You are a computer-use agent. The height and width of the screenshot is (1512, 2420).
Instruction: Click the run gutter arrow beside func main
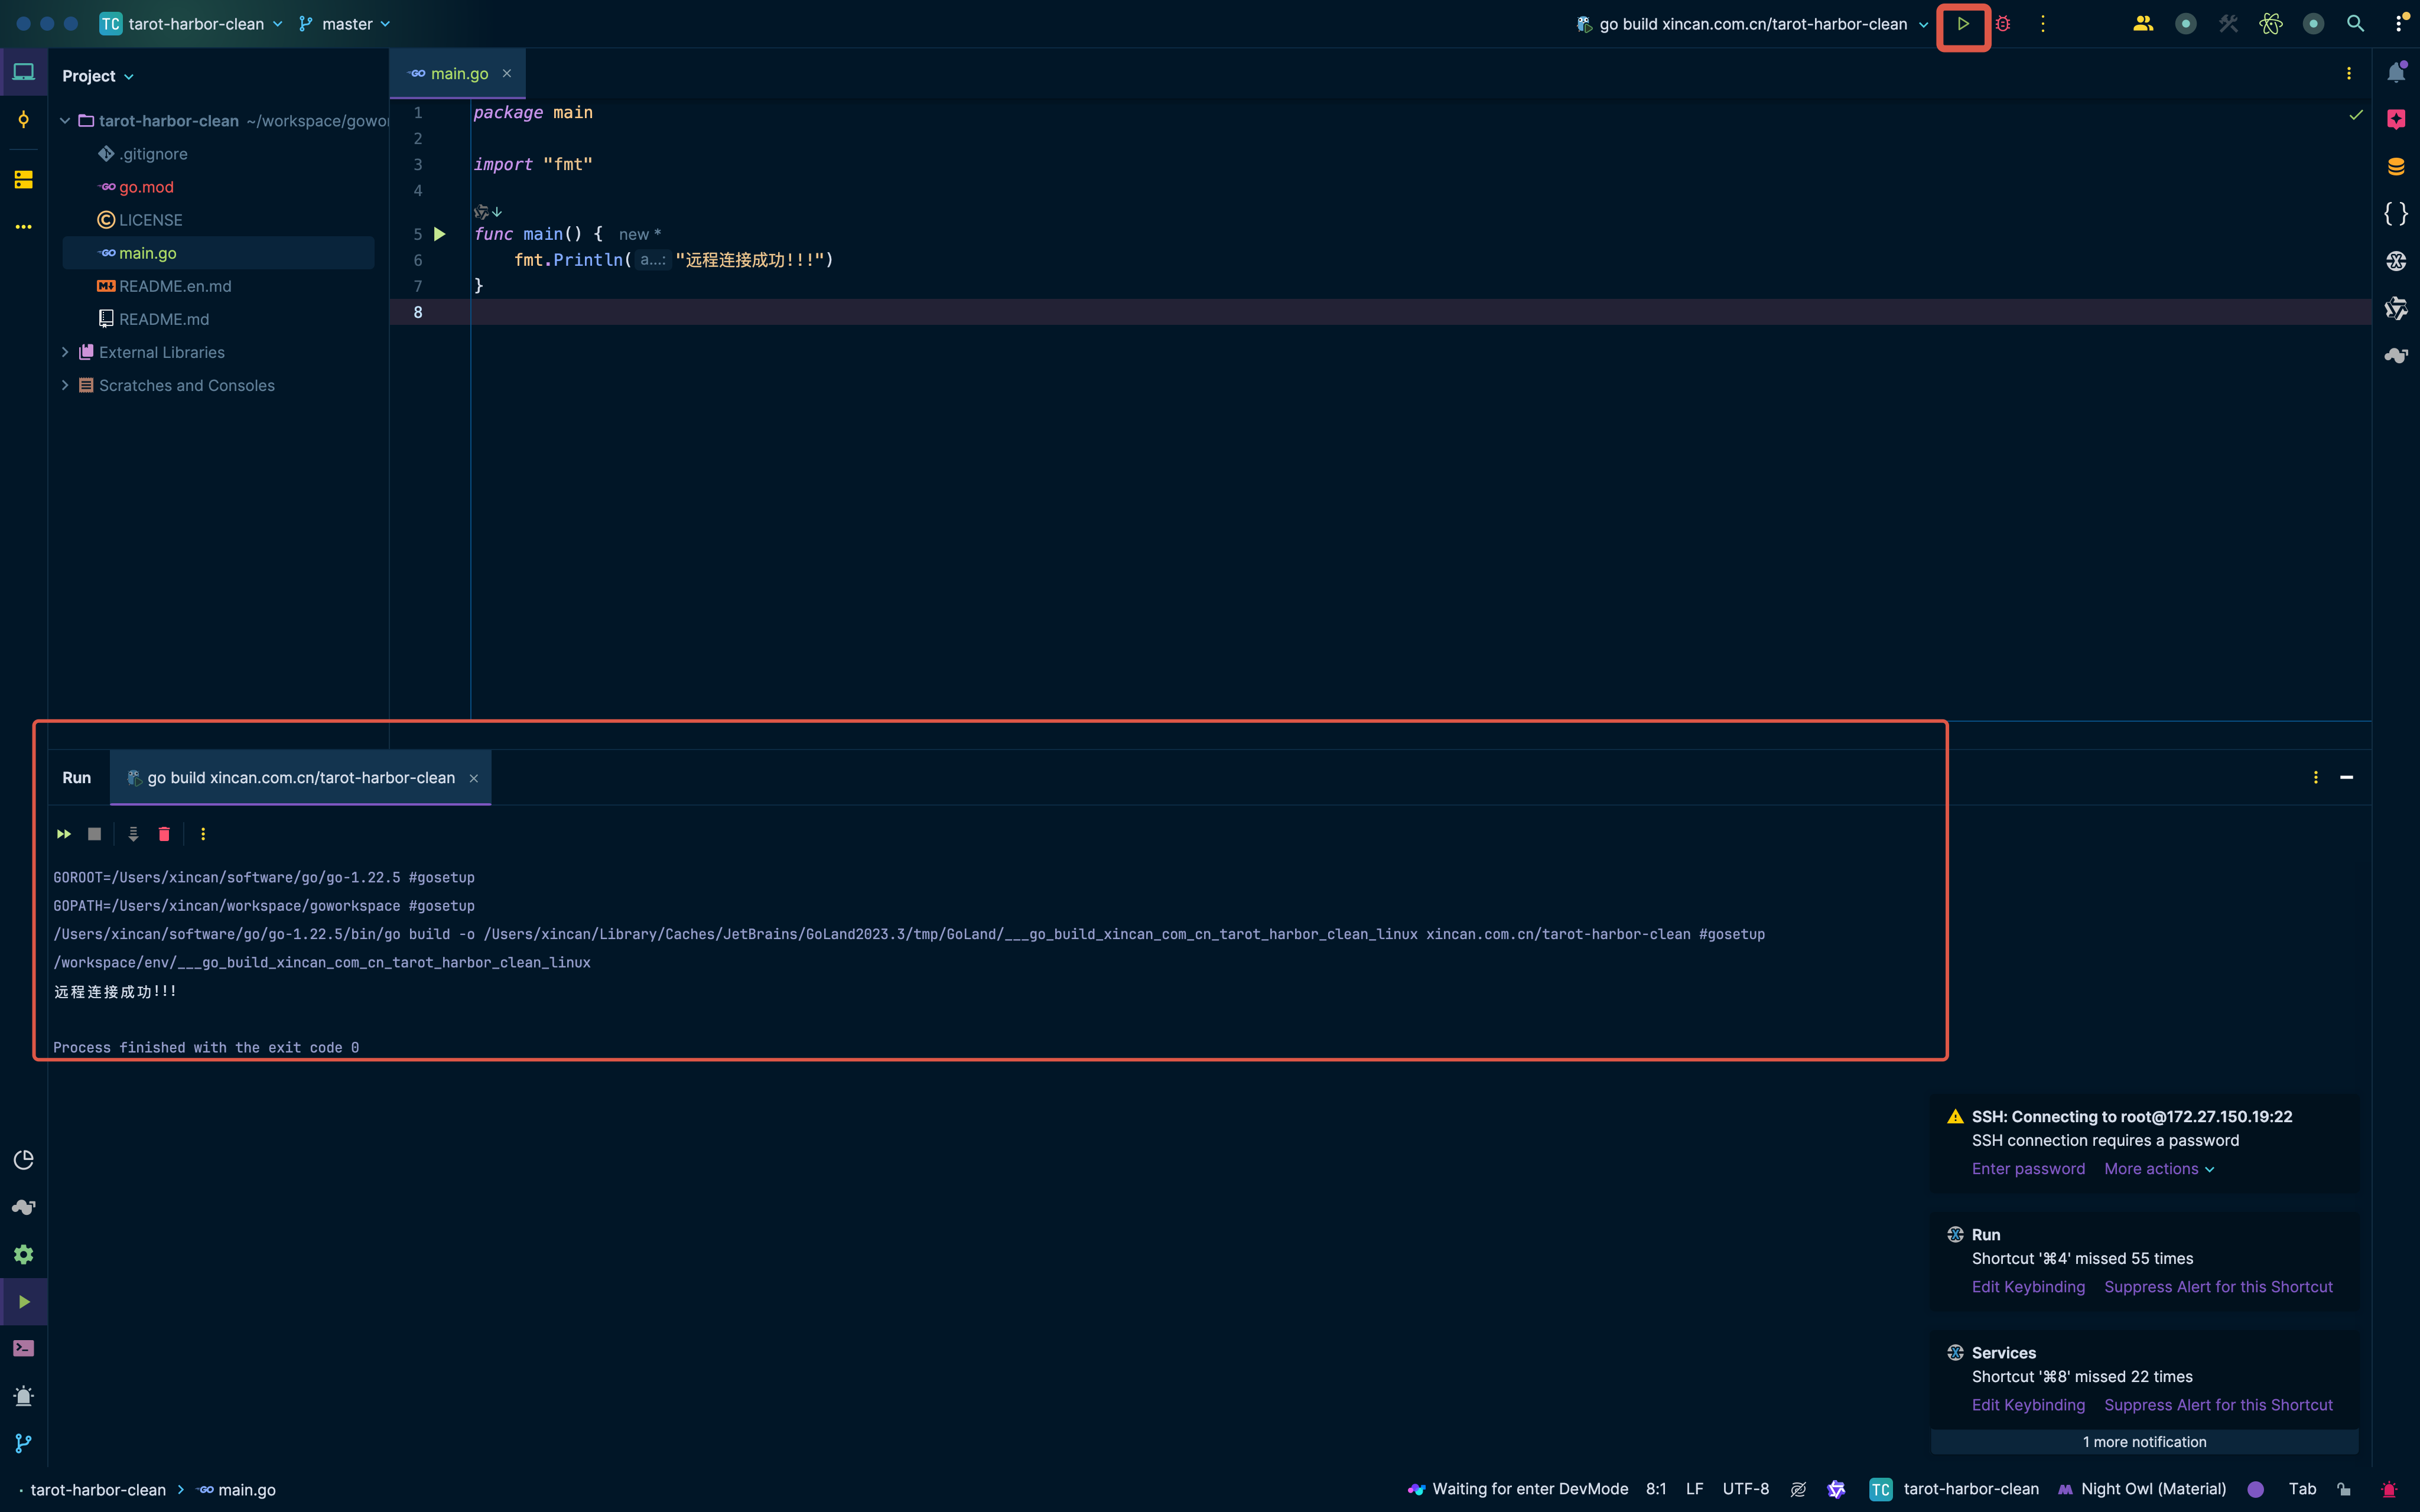pos(439,234)
